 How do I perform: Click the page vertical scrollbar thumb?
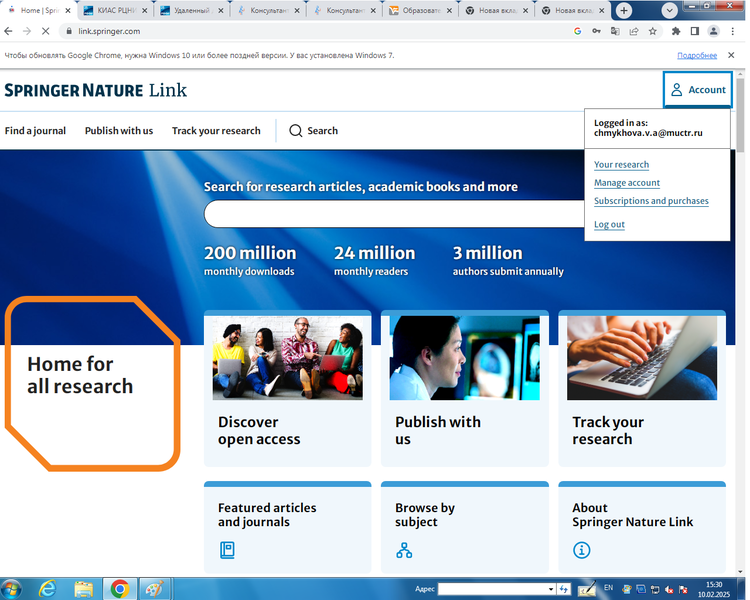(x=740, y=115)
